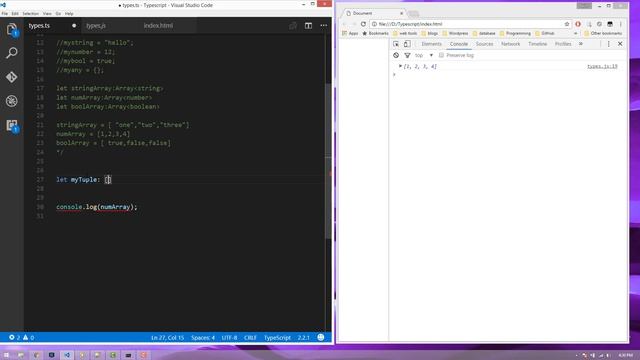Open the Help menu in VS Code
This screenshot has height=360, width=640.
(69, 13)
